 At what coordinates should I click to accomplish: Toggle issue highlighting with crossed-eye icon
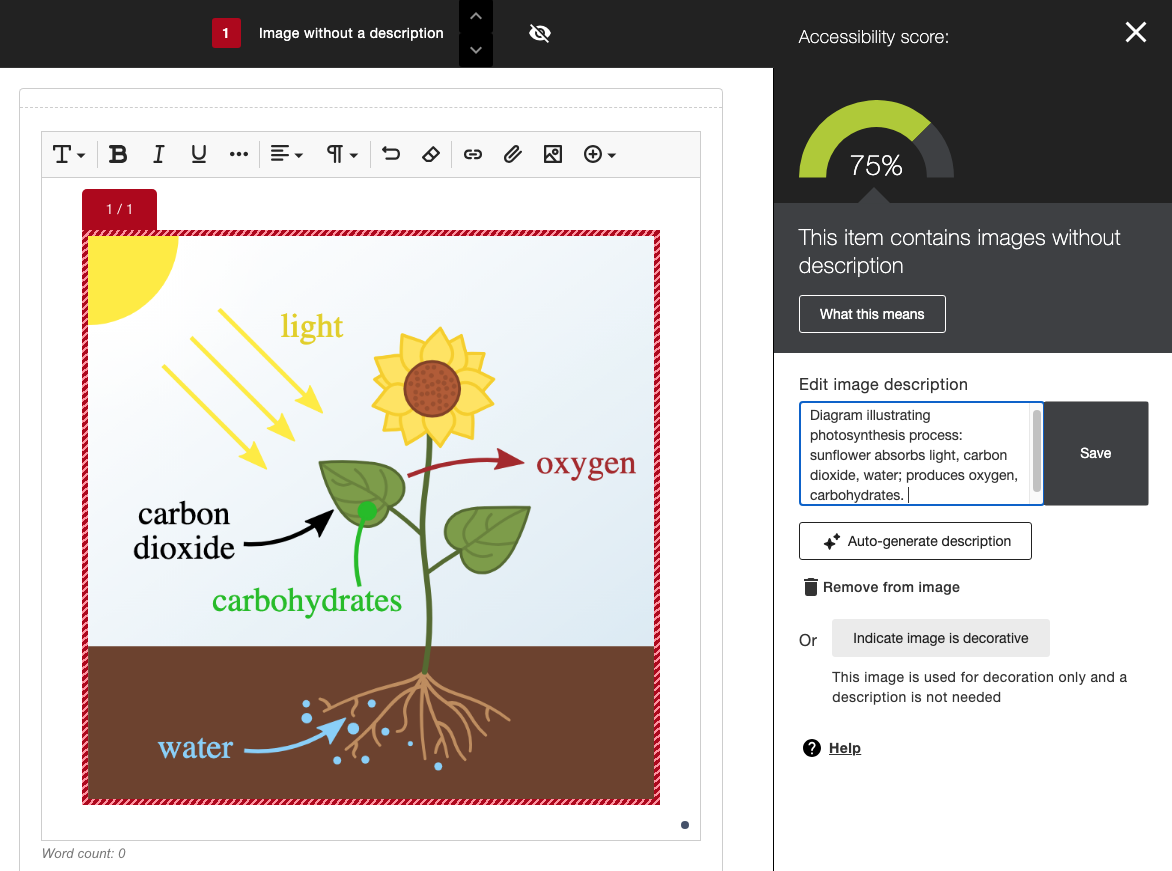pos(540,34)
